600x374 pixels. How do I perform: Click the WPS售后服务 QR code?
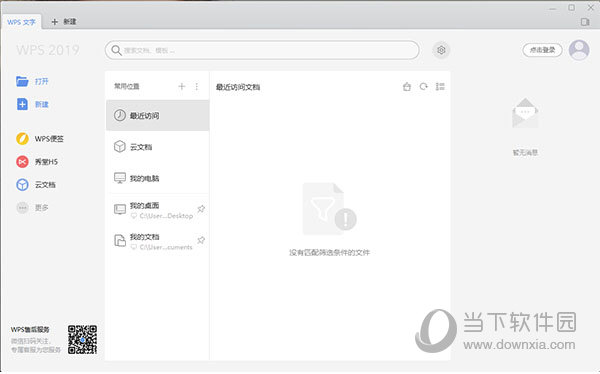point(82,340)
